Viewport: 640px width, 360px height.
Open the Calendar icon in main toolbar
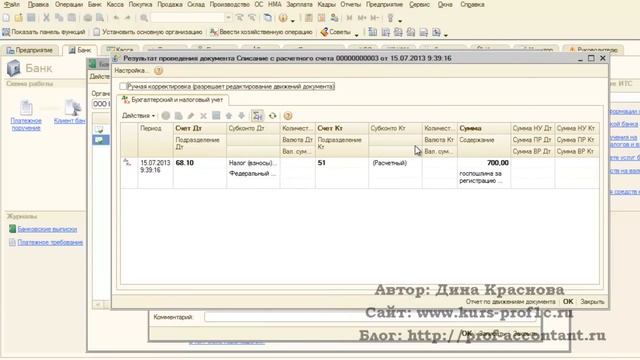pos(322,18)
